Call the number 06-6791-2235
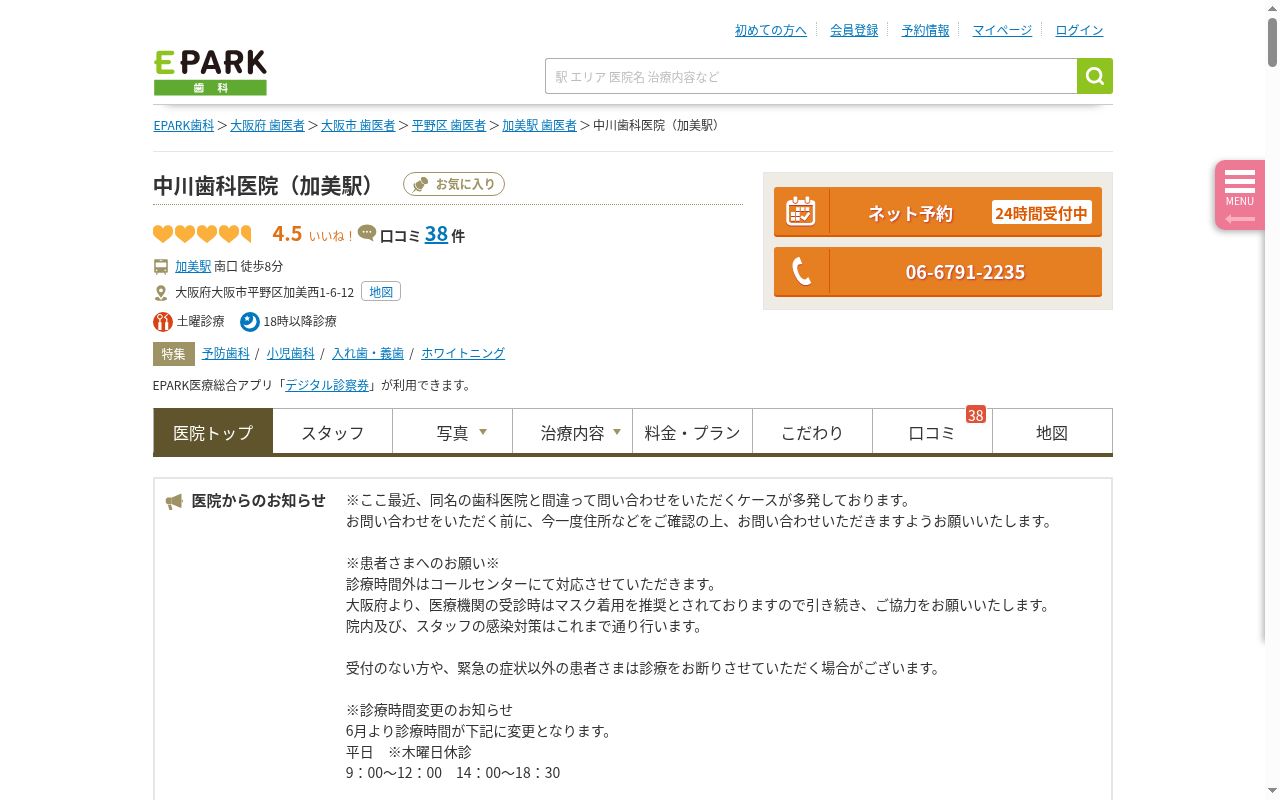The image size is (1280, 800). click(x=938, y=272)
